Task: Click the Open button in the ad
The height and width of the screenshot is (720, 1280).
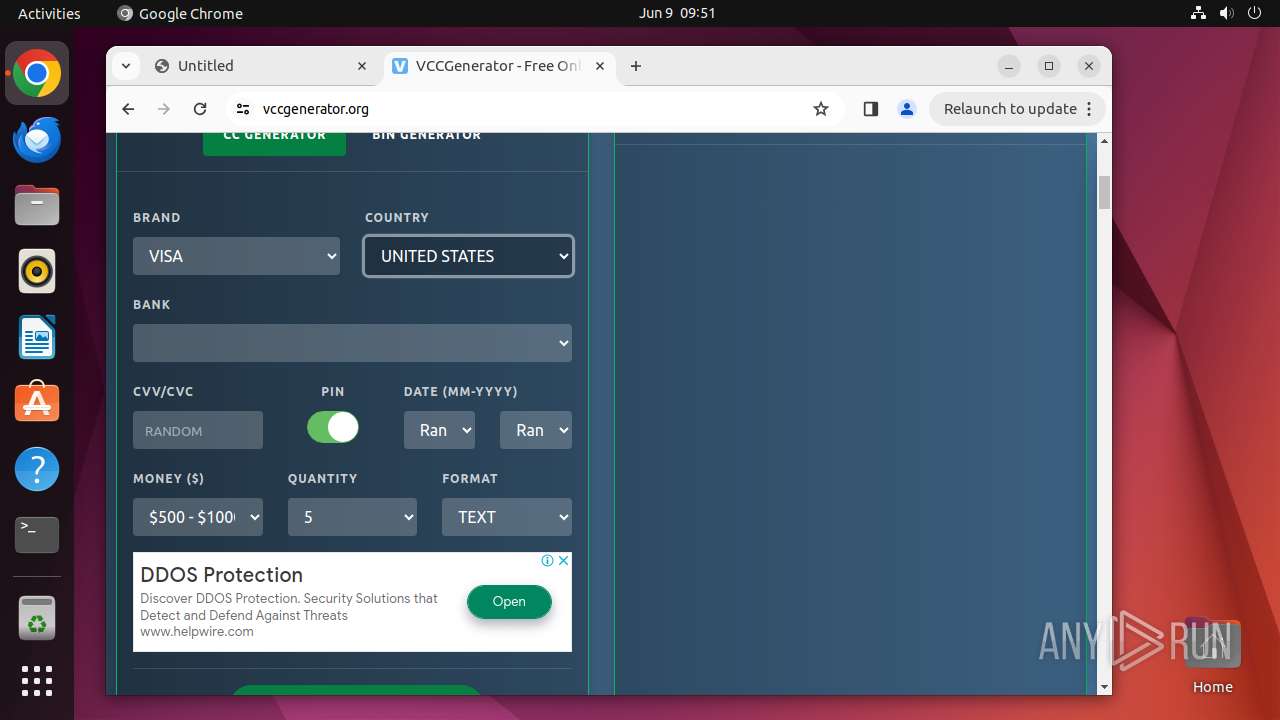Action: 509,601
